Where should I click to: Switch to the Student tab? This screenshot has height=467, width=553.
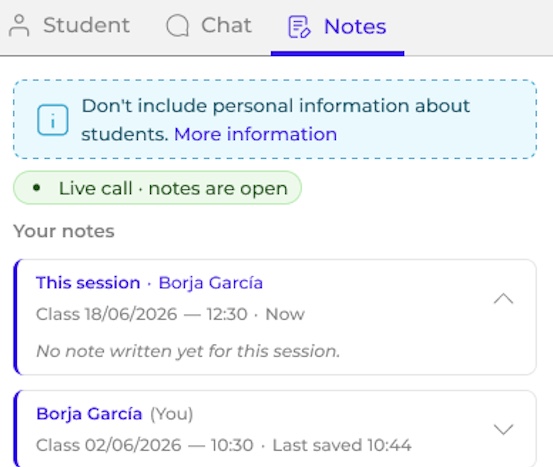click(69, 26)
